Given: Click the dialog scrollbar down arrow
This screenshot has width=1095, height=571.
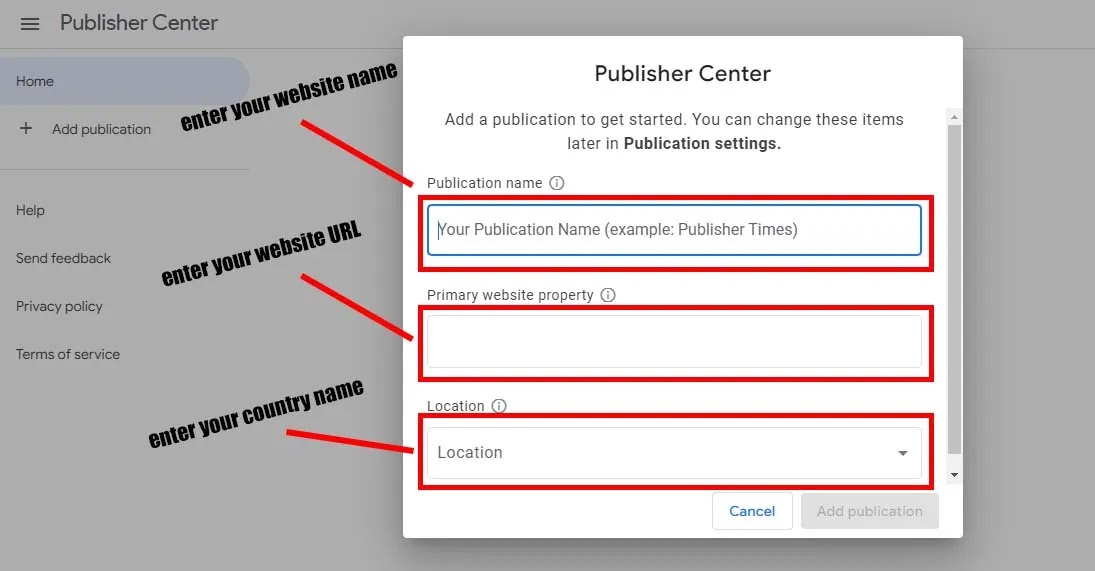Looking at the screenshot, I should click(954, 475).
